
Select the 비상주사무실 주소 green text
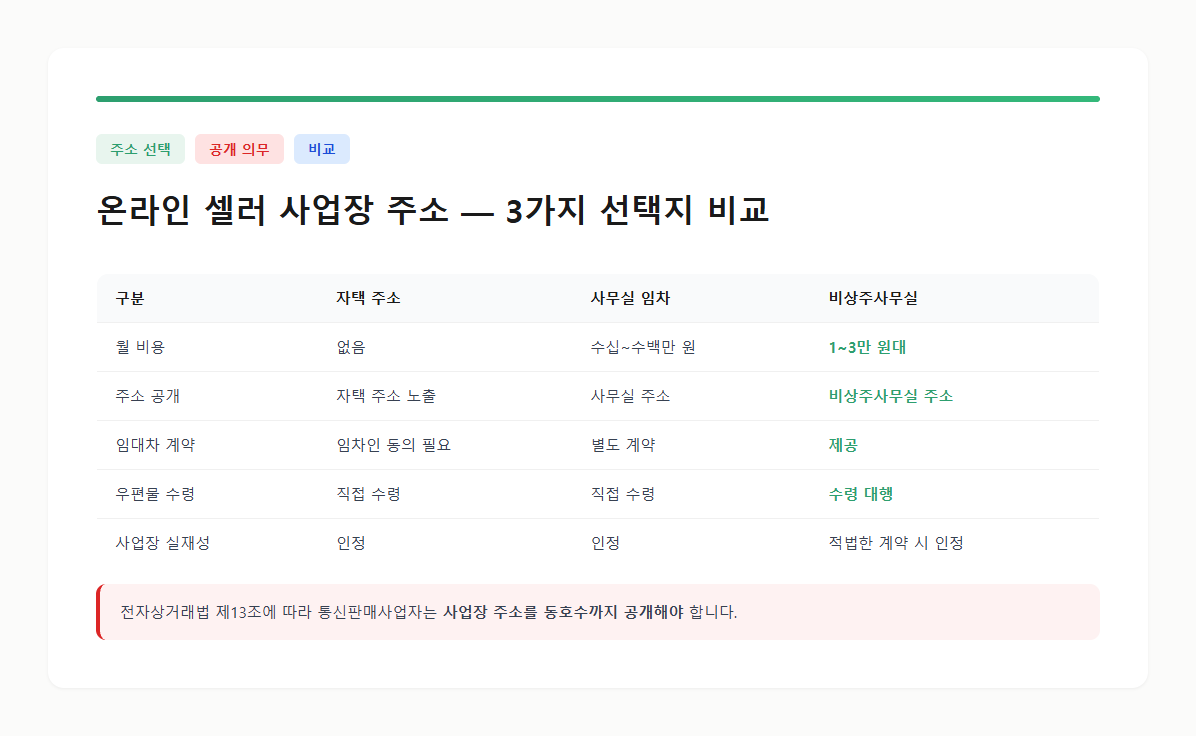coord(890,396)
